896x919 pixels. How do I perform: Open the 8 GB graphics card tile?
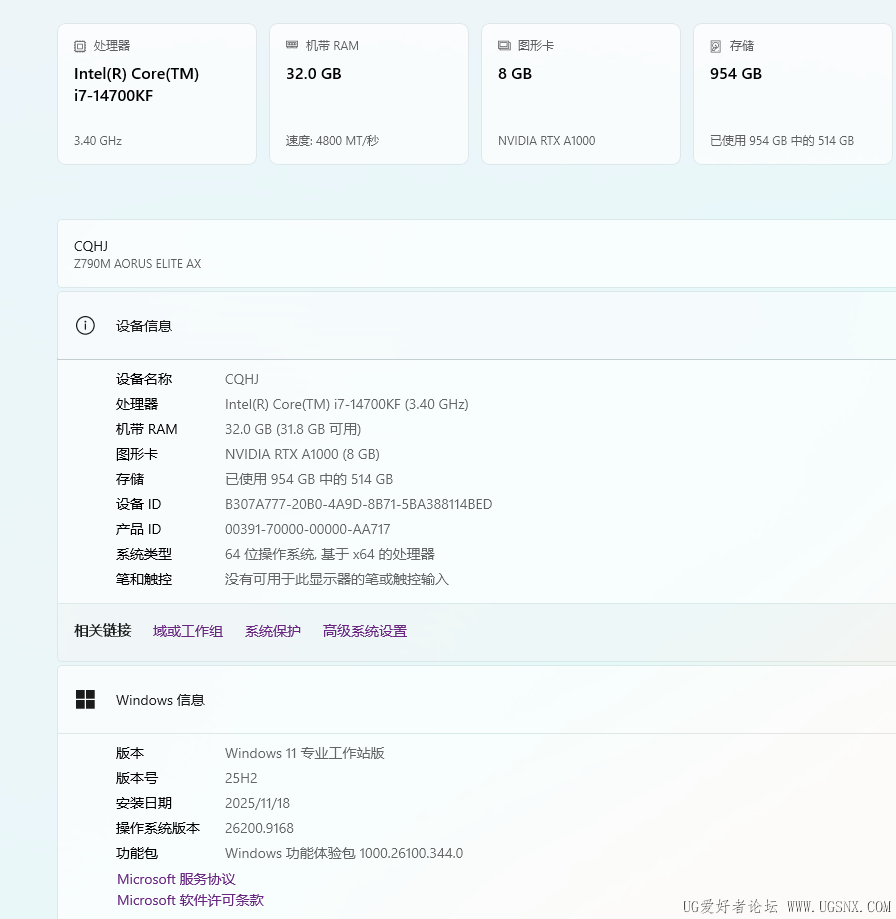coord(581,94)
